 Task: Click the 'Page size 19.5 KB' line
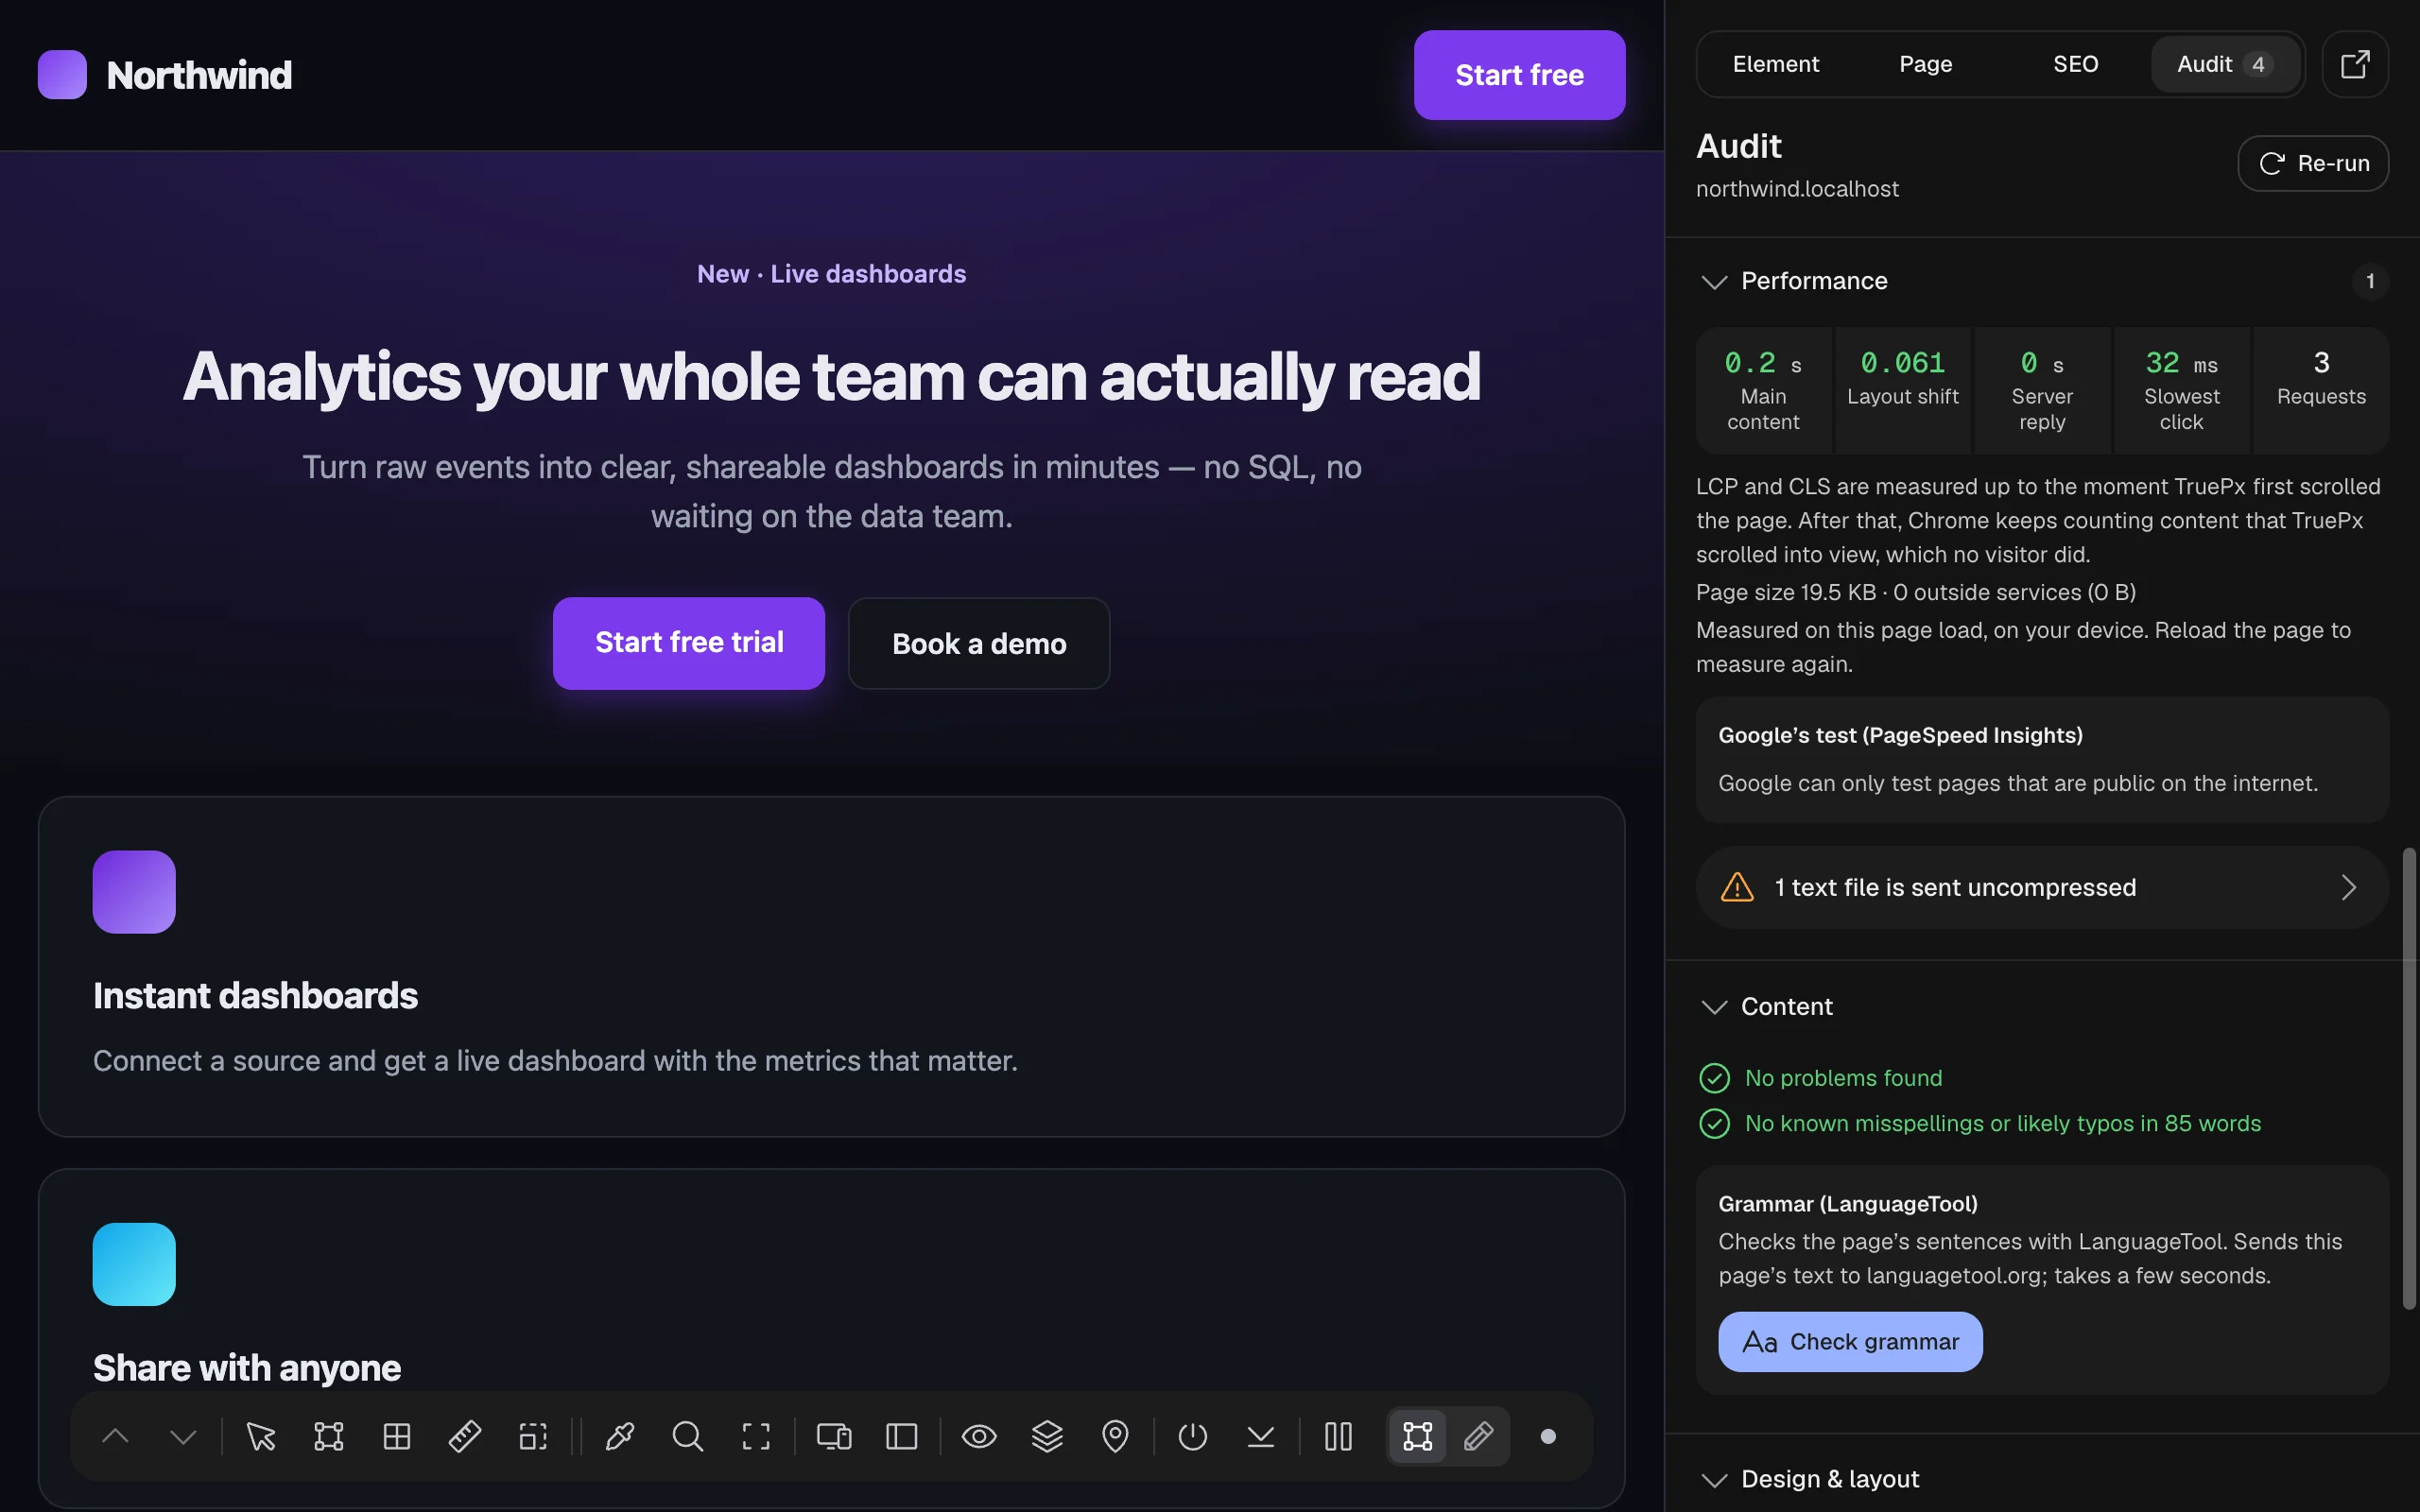(1915, 593)
